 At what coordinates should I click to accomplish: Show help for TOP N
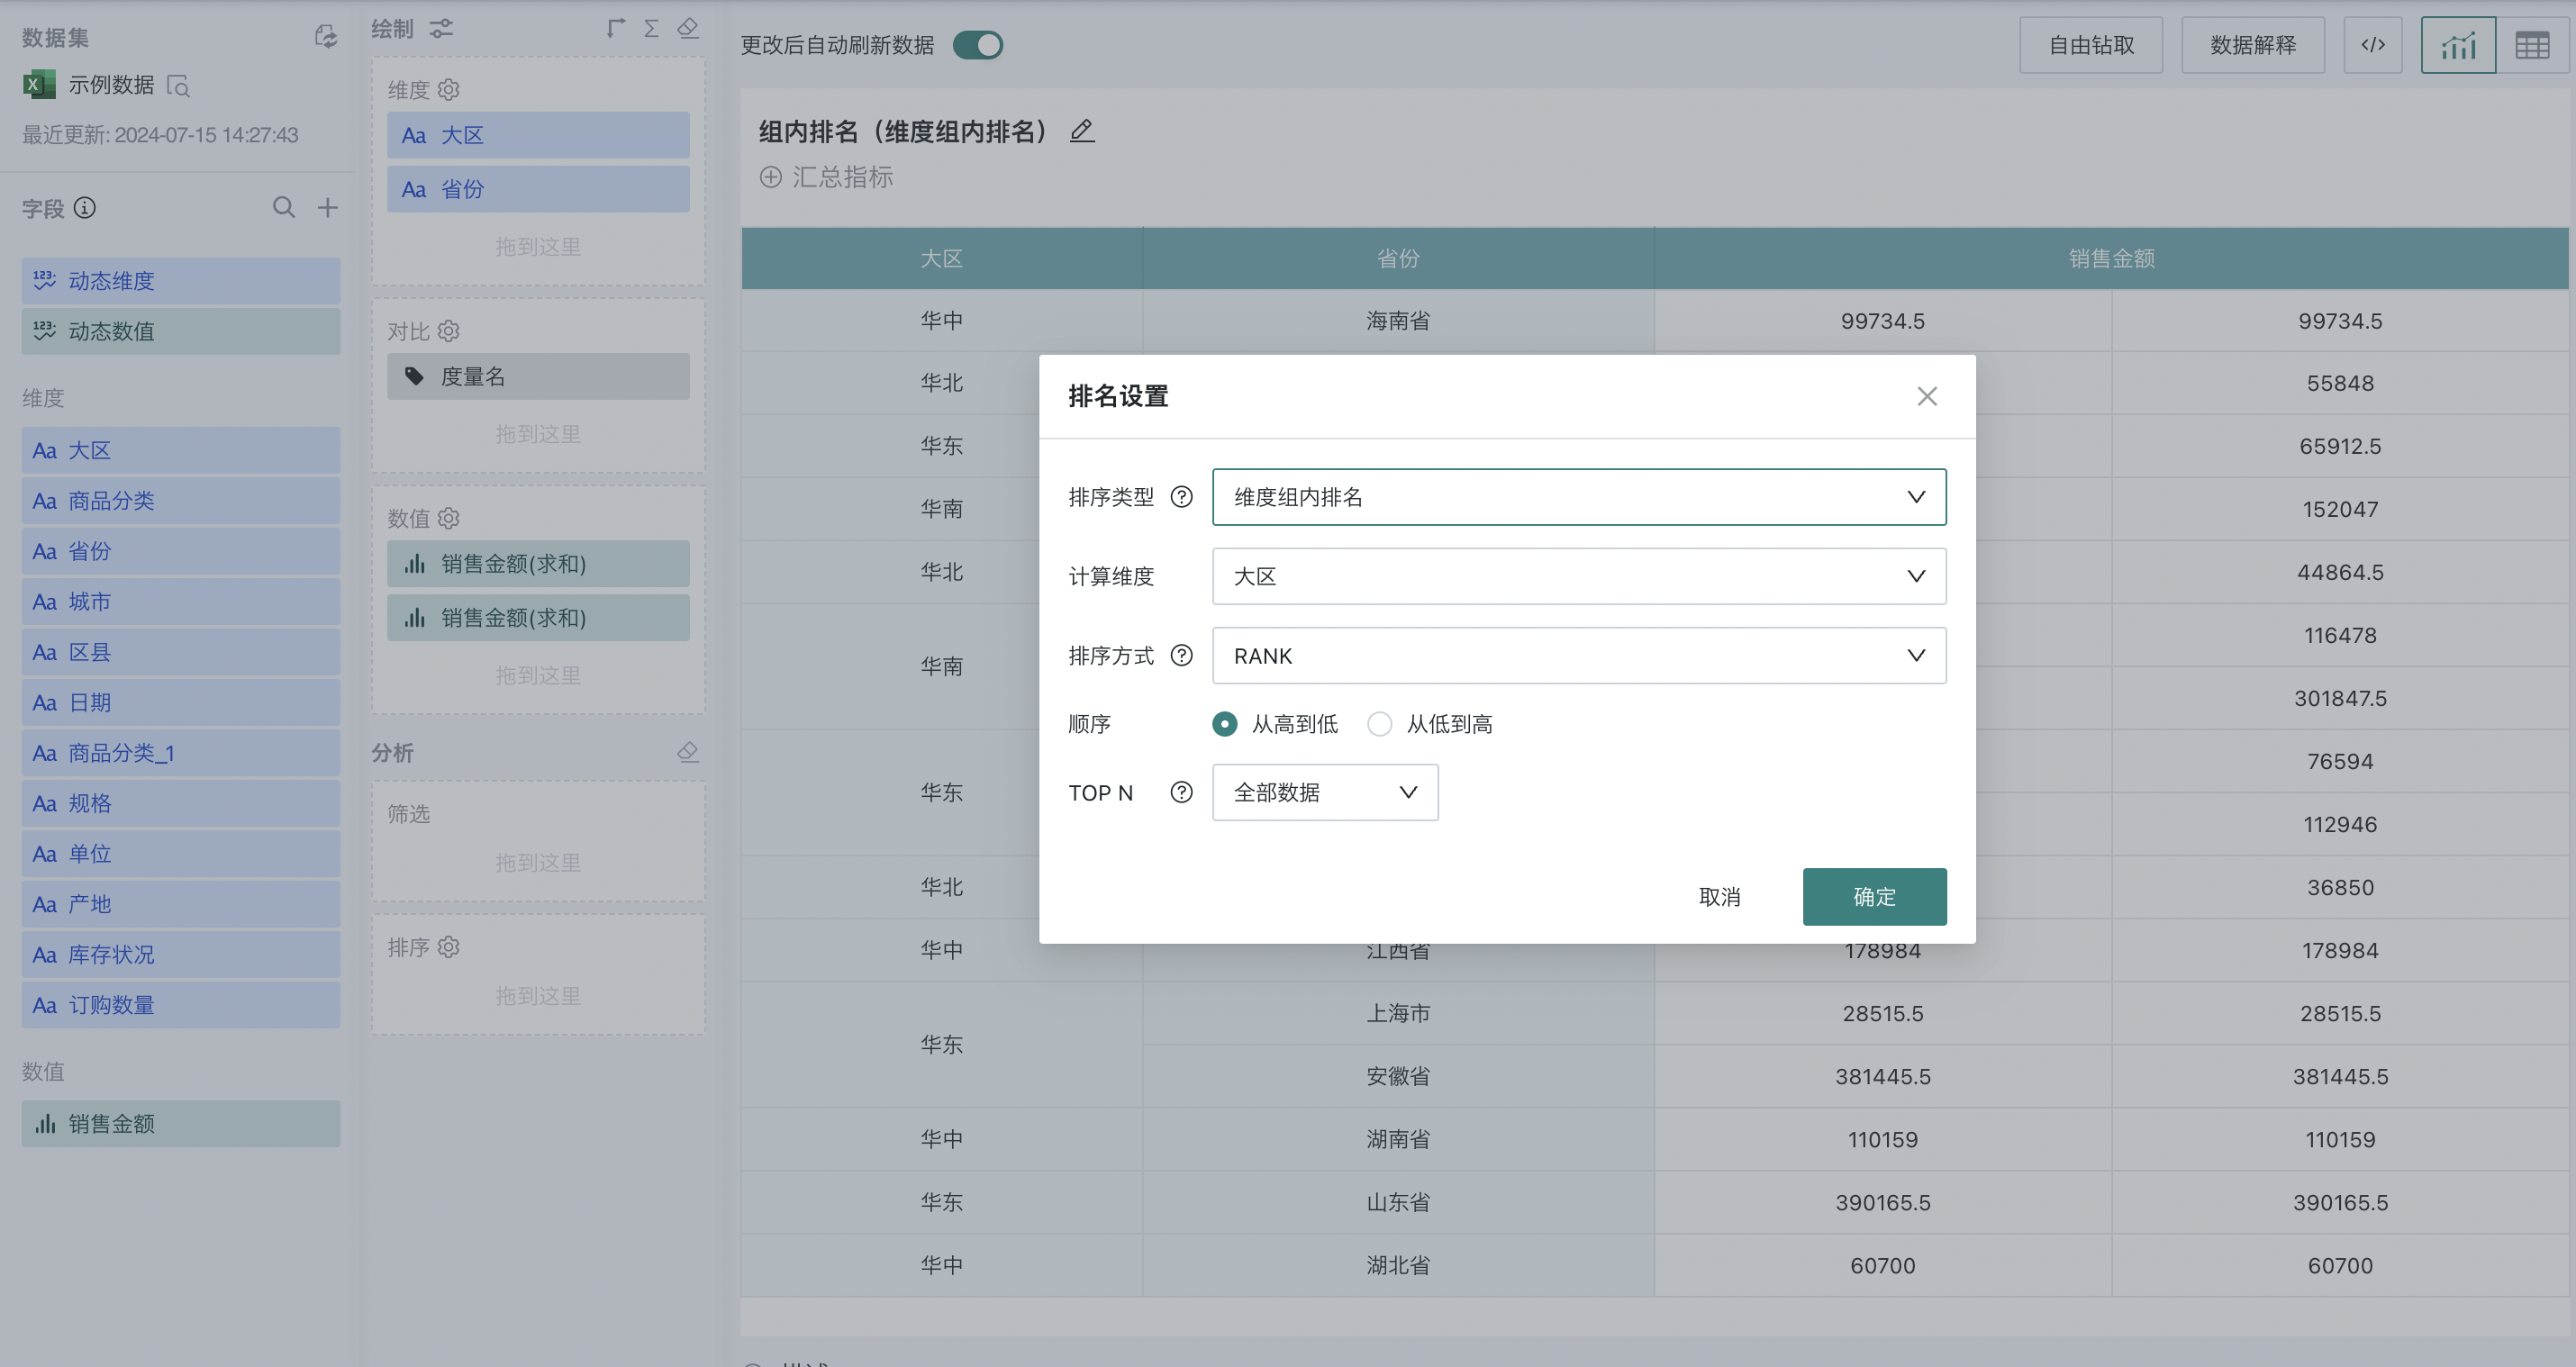pyautogui.click(x=1182, y=792)
